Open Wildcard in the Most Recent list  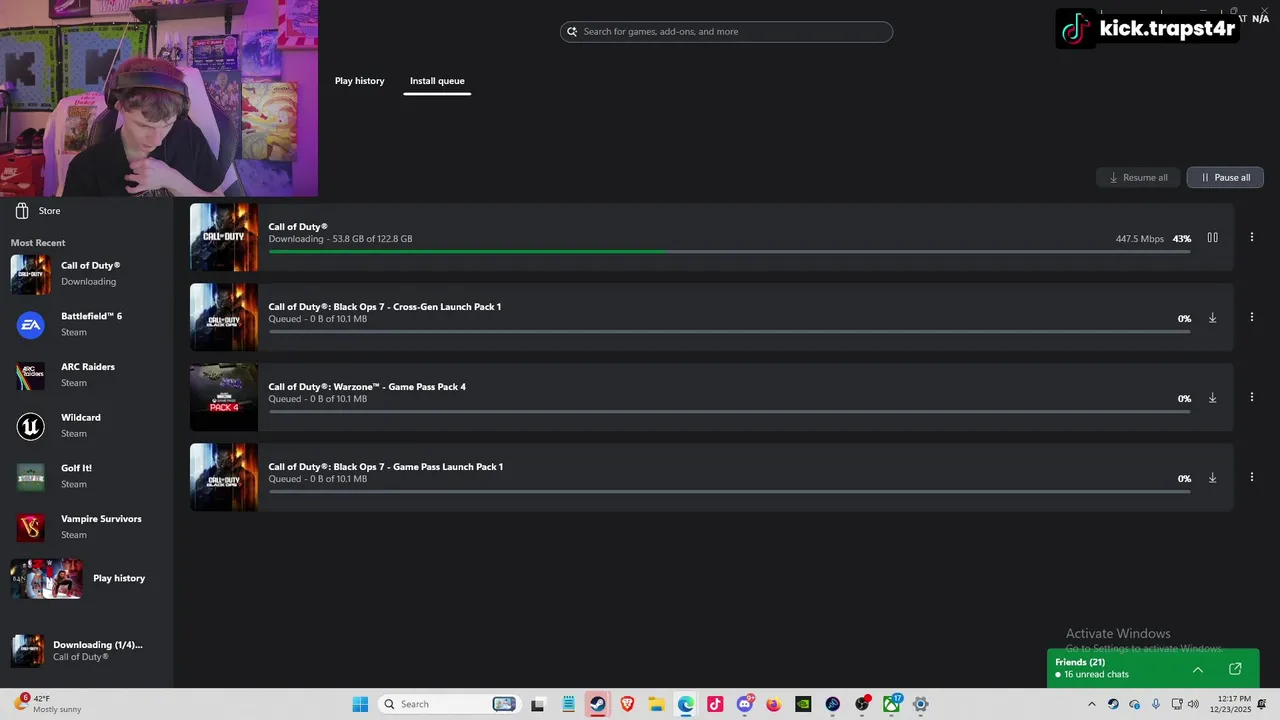click(x=87, y=426)
